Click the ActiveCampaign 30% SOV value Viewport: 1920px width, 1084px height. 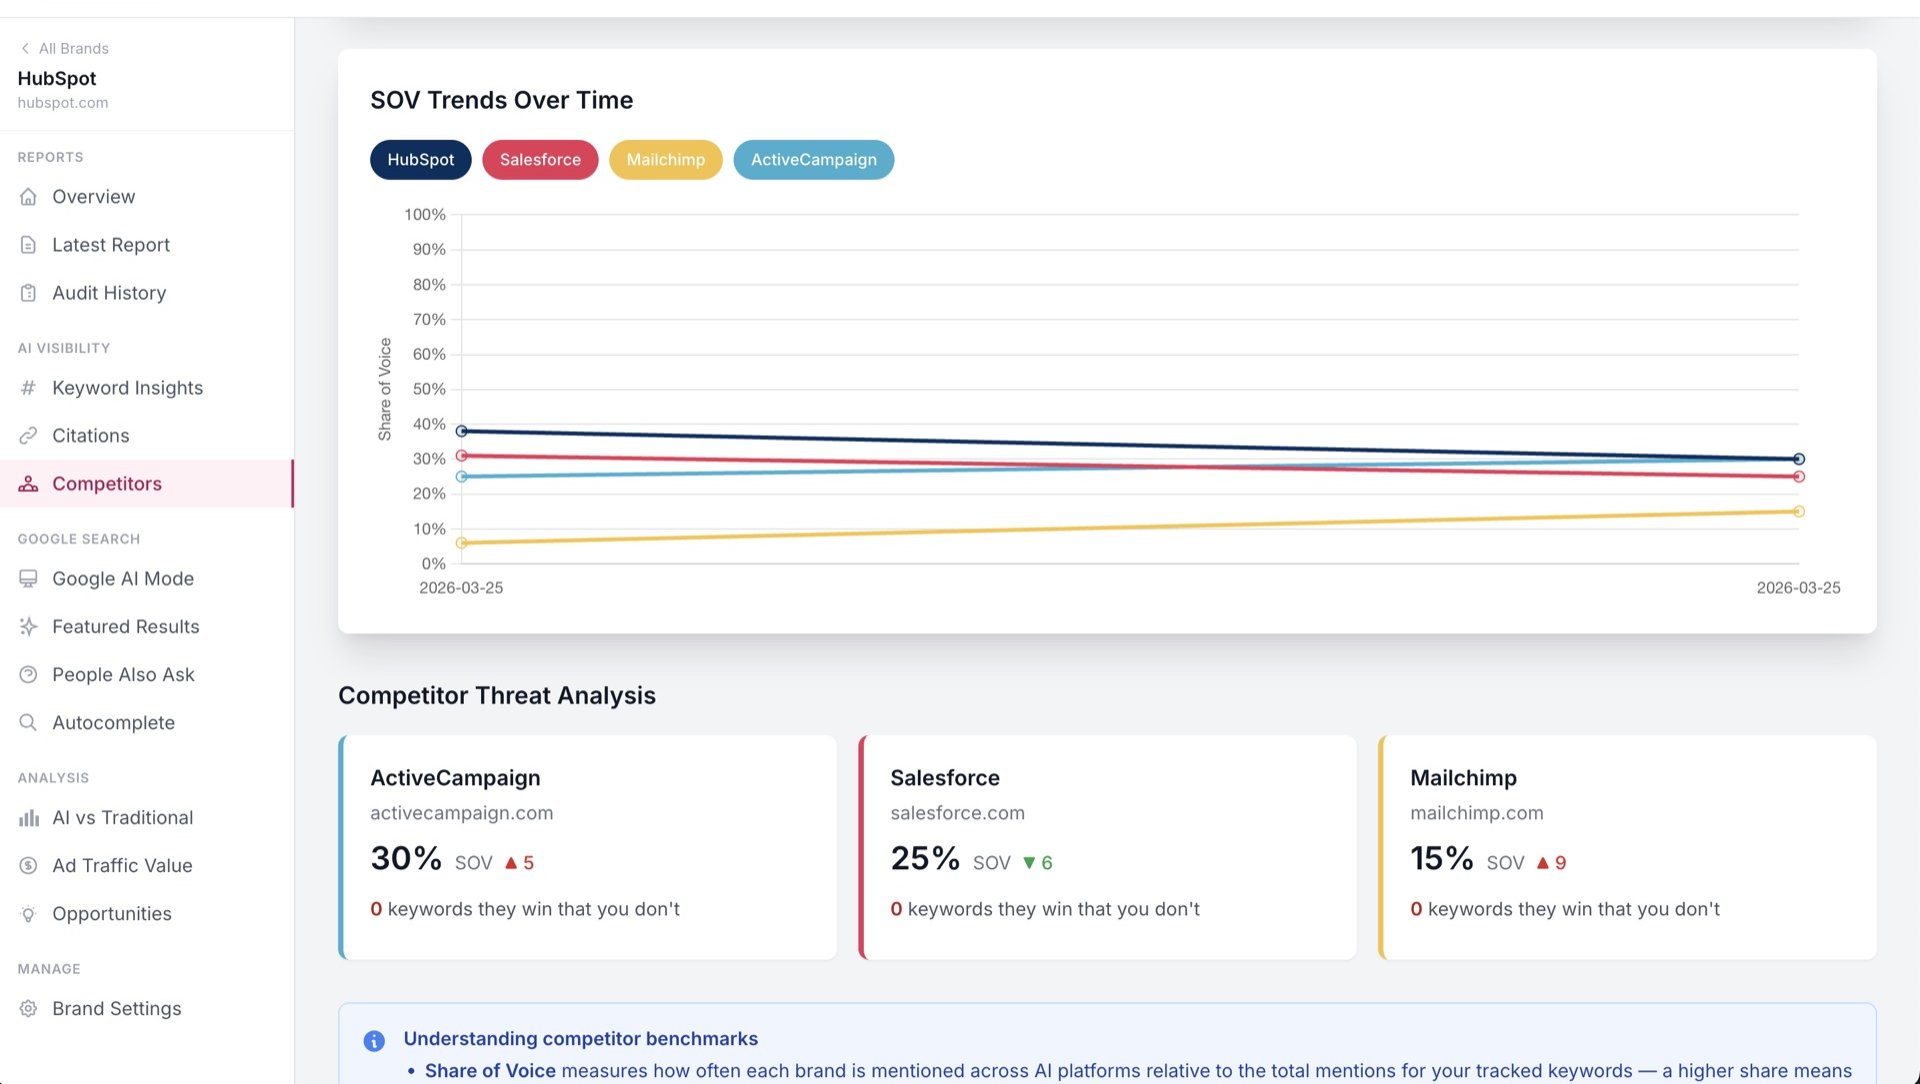tap(406, 859)
